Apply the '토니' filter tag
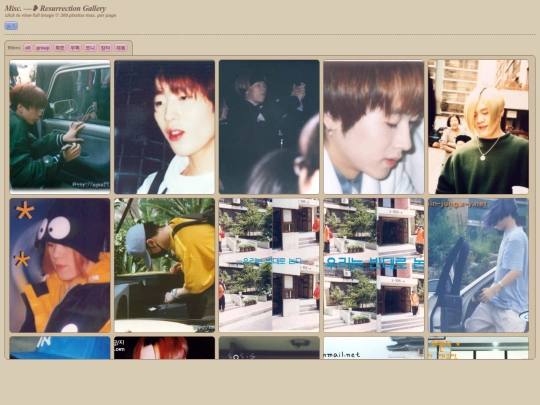 click(x=90, y=48)
